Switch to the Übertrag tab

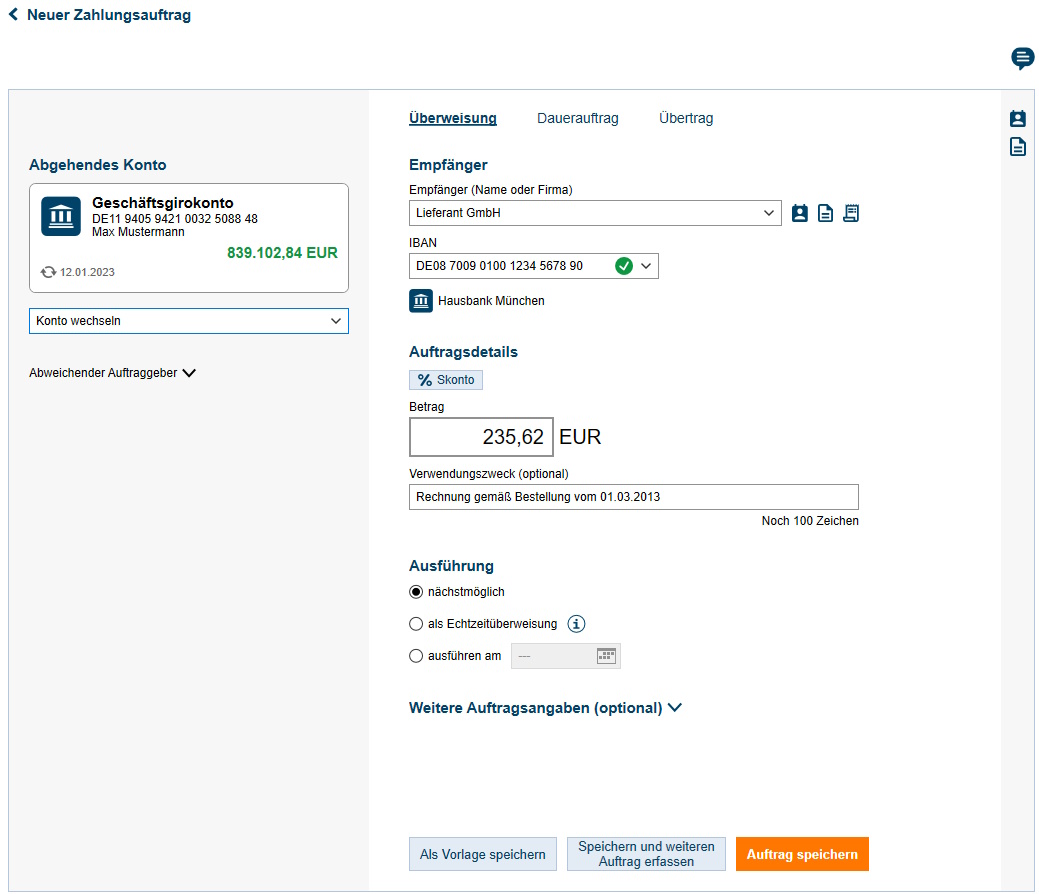(x=686, y=118)
